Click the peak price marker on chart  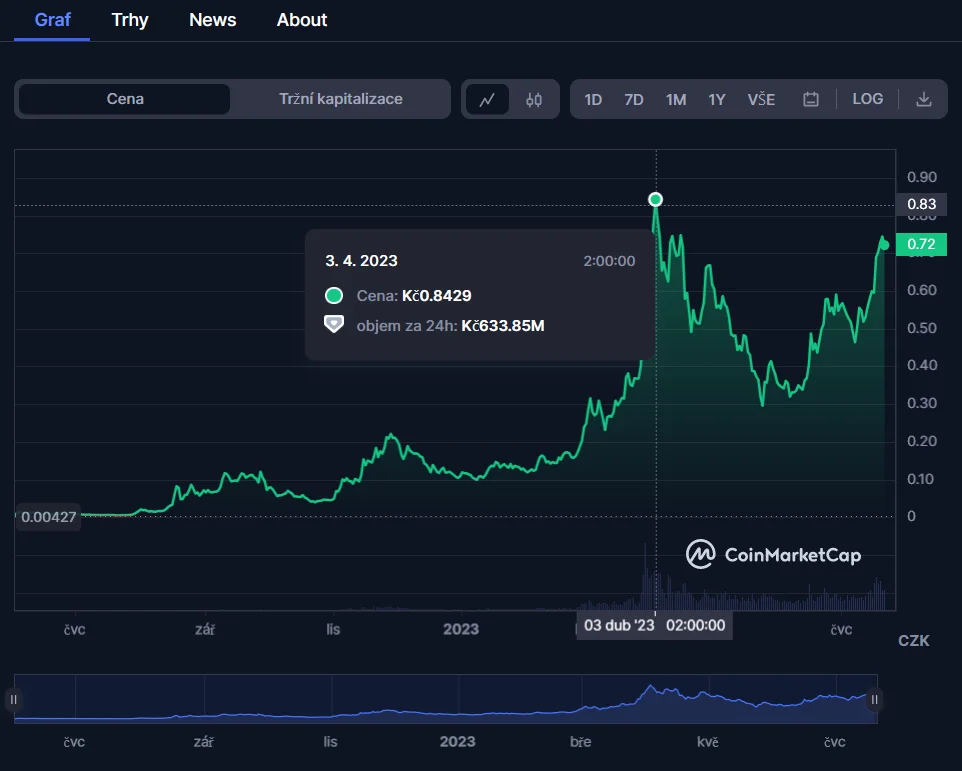(655, 199)
